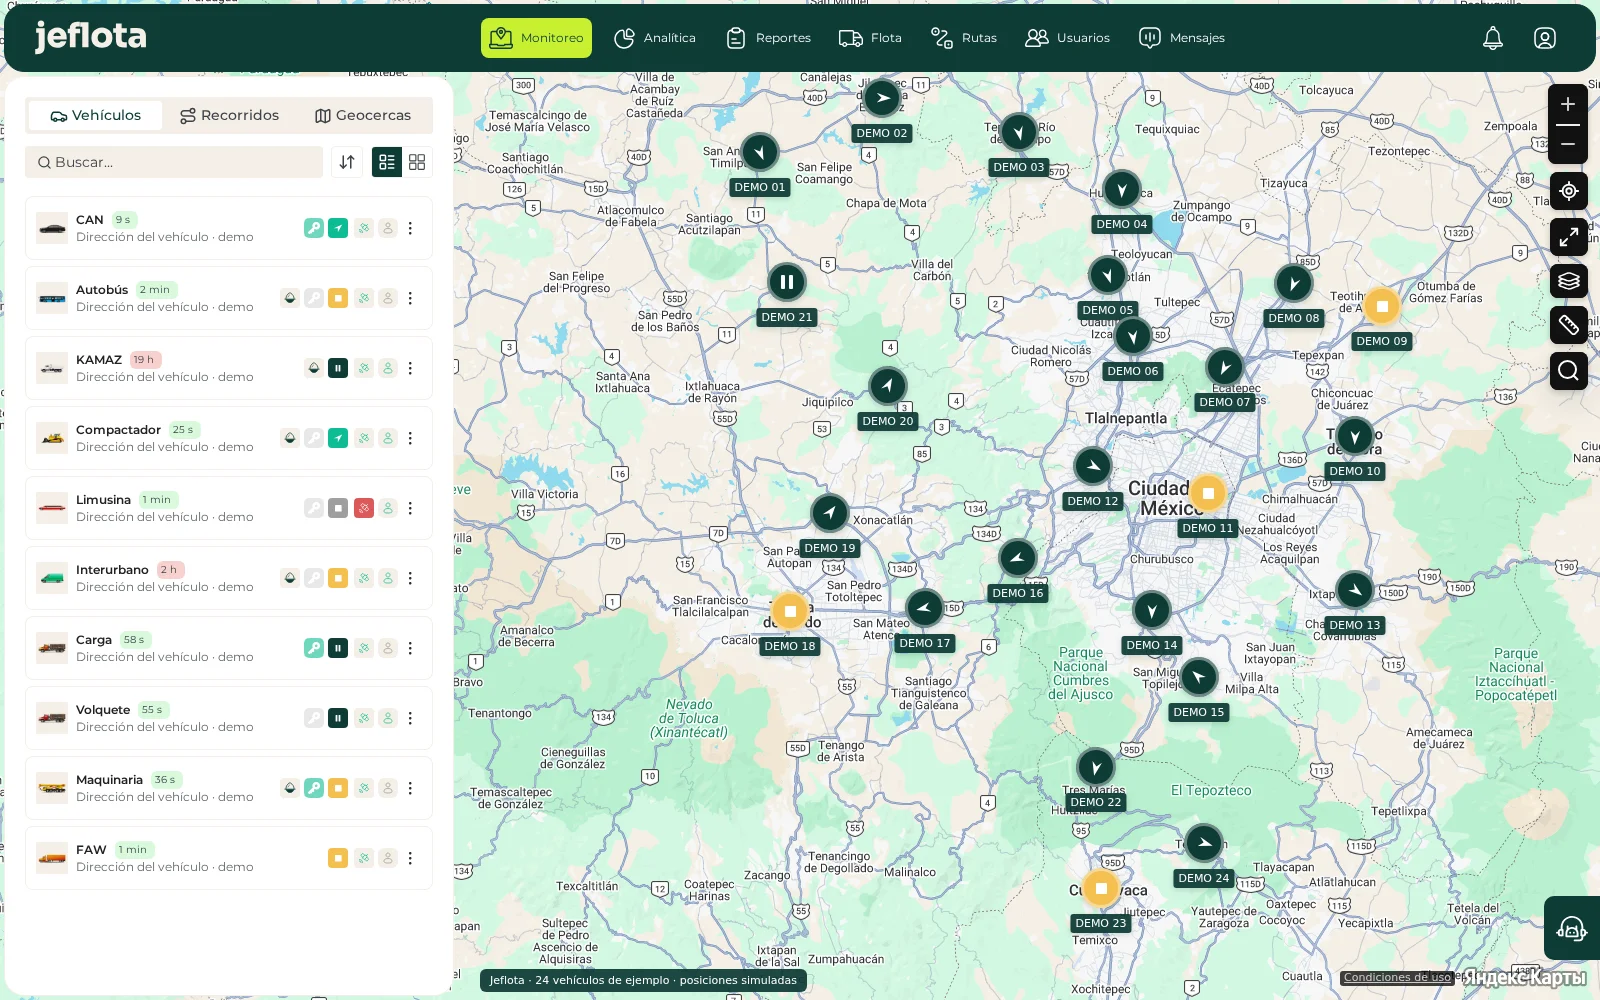
Task: Click the ignition key icon for CAN
Action: 314,228
